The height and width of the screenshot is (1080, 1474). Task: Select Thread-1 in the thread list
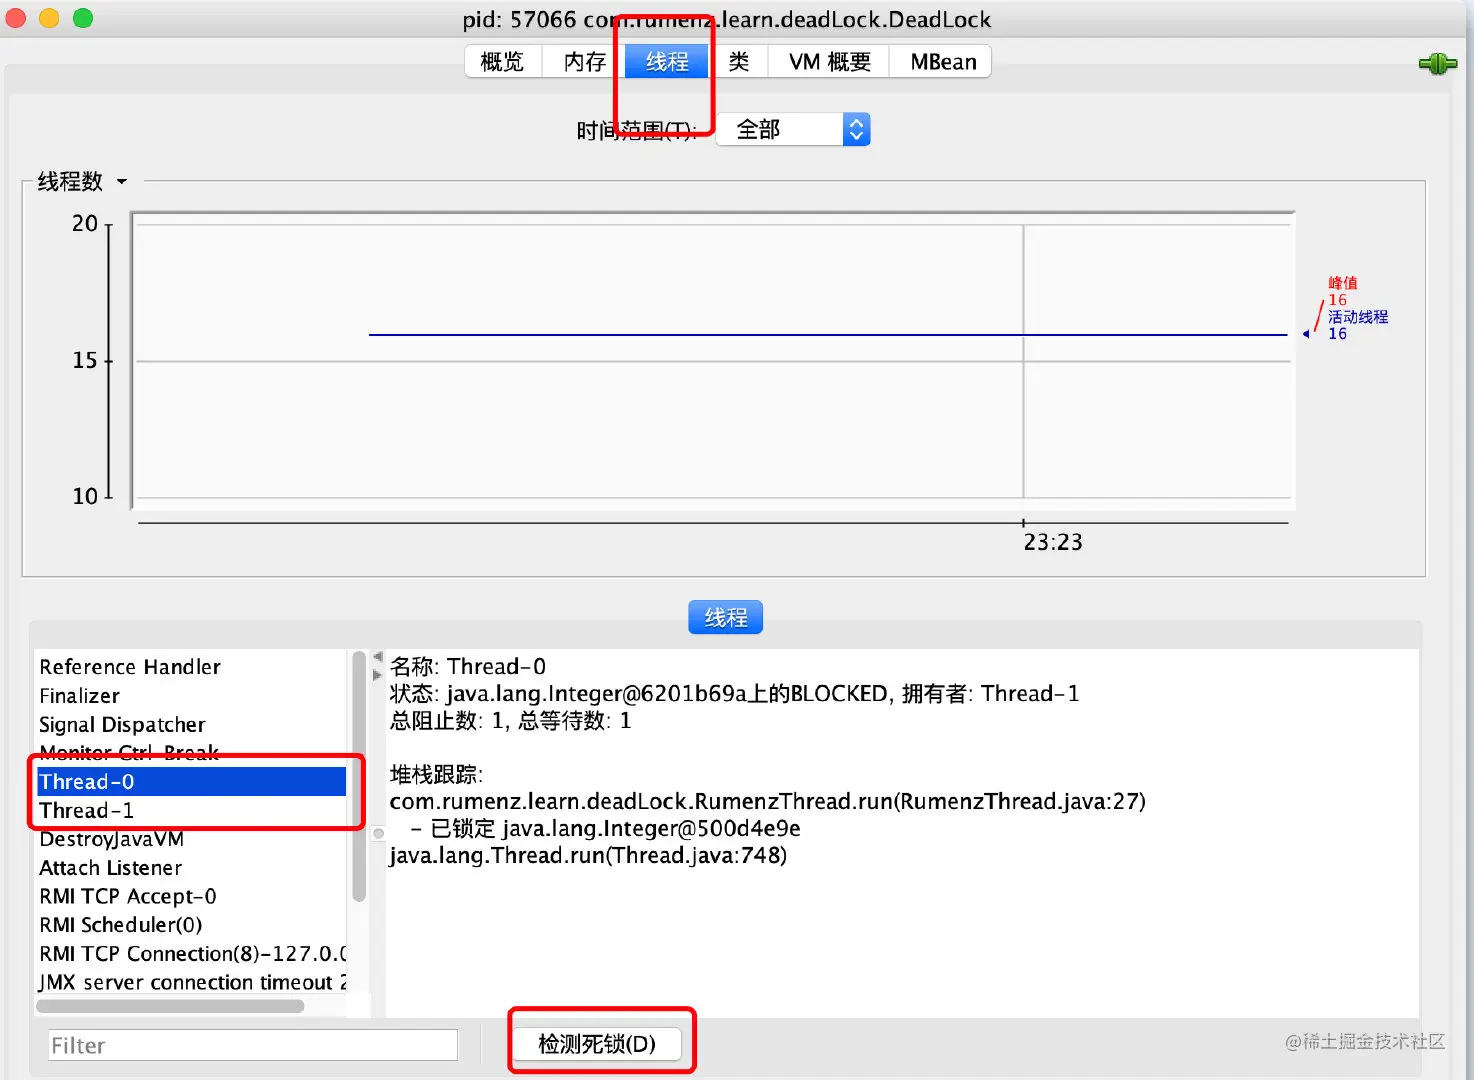tap(192, 810)
